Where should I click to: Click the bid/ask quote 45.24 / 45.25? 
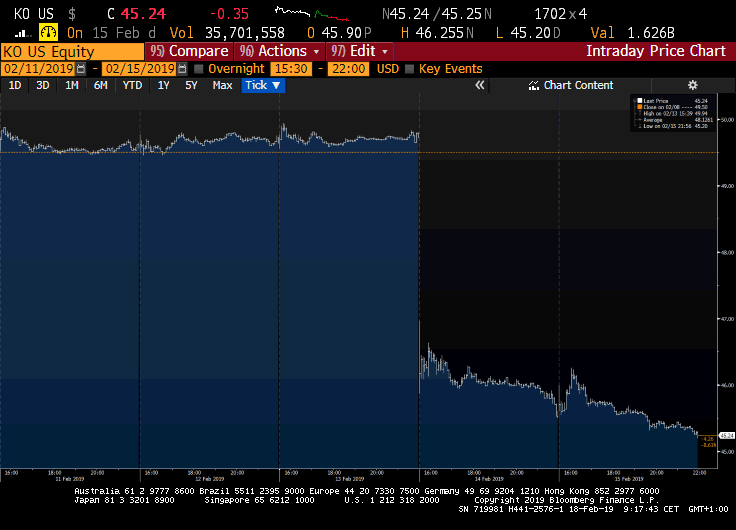tap(436, 14)
